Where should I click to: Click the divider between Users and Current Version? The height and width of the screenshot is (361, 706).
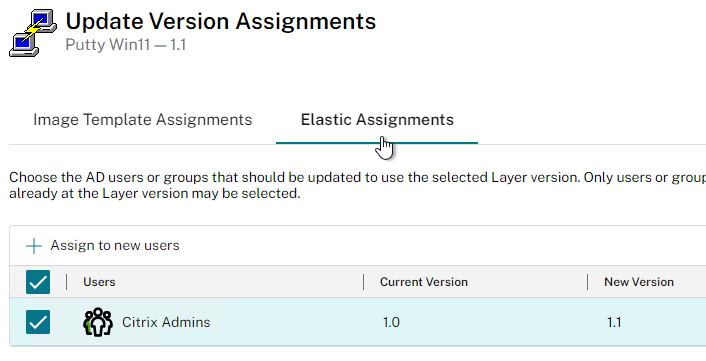pyautogui.click(x=363, y=282)
